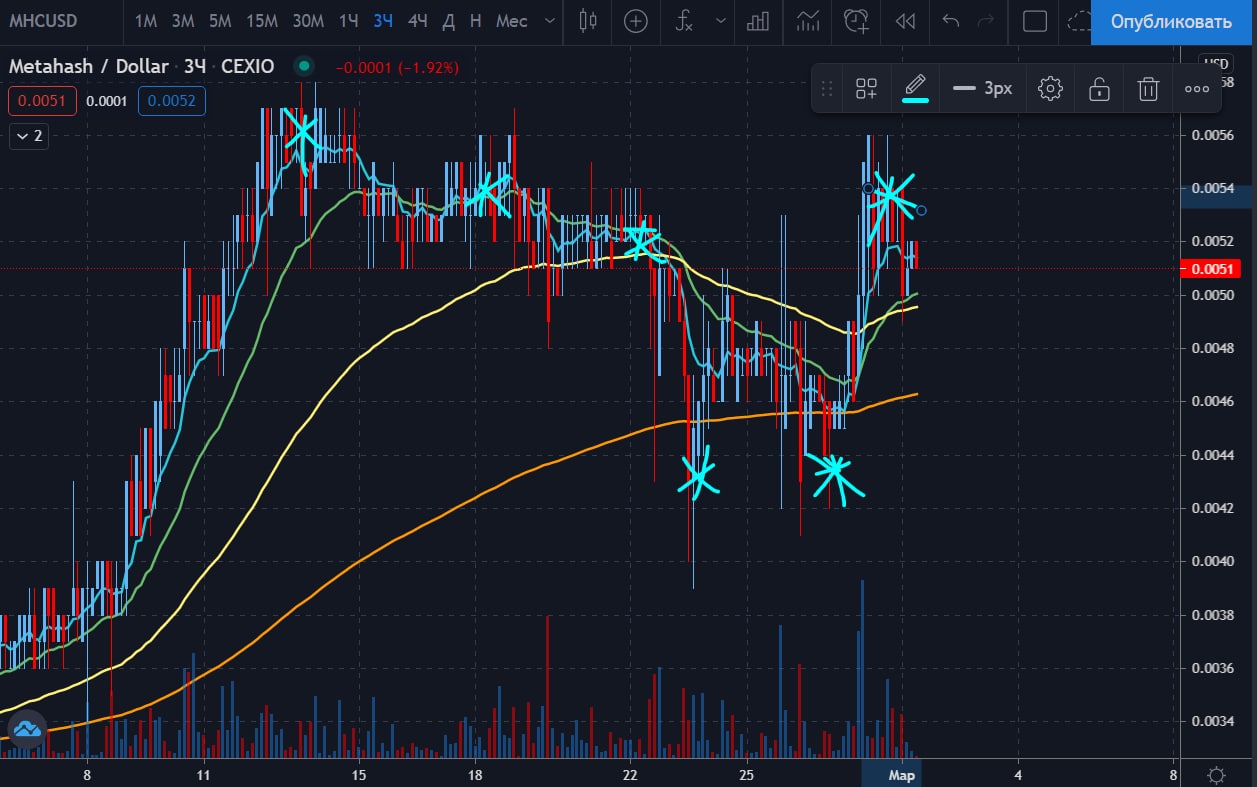Select the Д daily timeframe
The width and height of the screenshot is (1257, 787).
tap(449, 21)
